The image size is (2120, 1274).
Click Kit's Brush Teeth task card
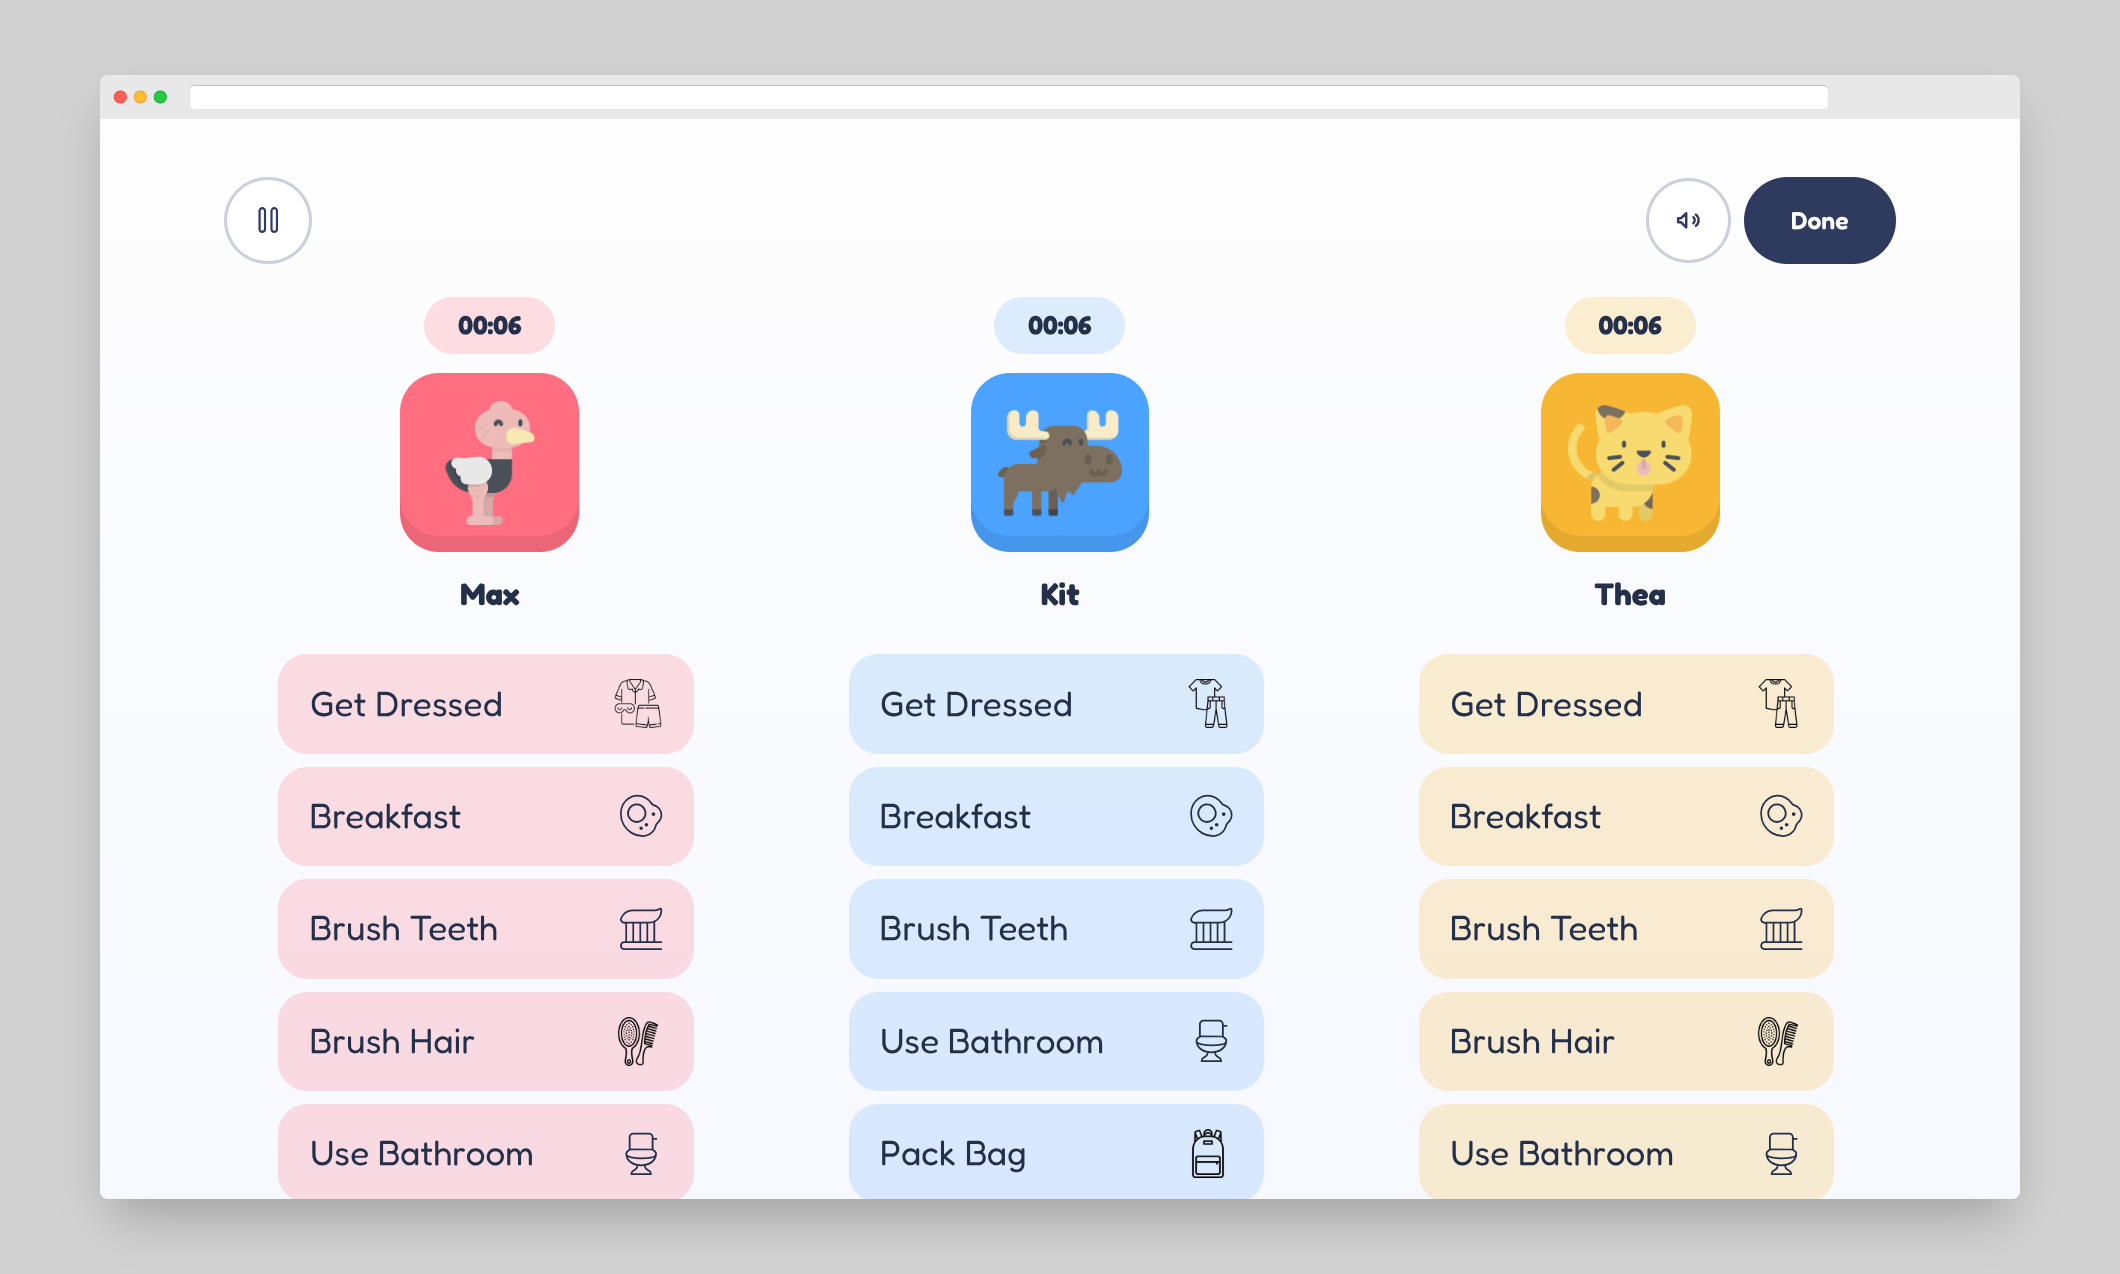tap(1056, 929)
